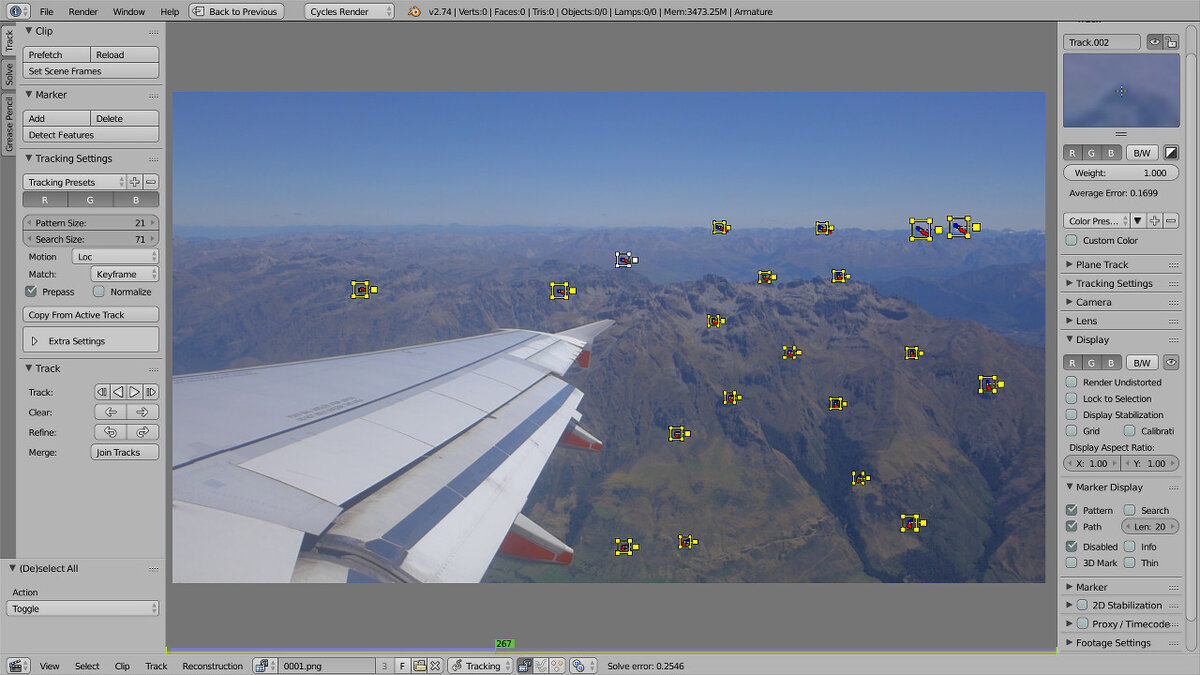Open the Window menu
The width and height of the screenshot is (1200, 675).
pos(128,11)
